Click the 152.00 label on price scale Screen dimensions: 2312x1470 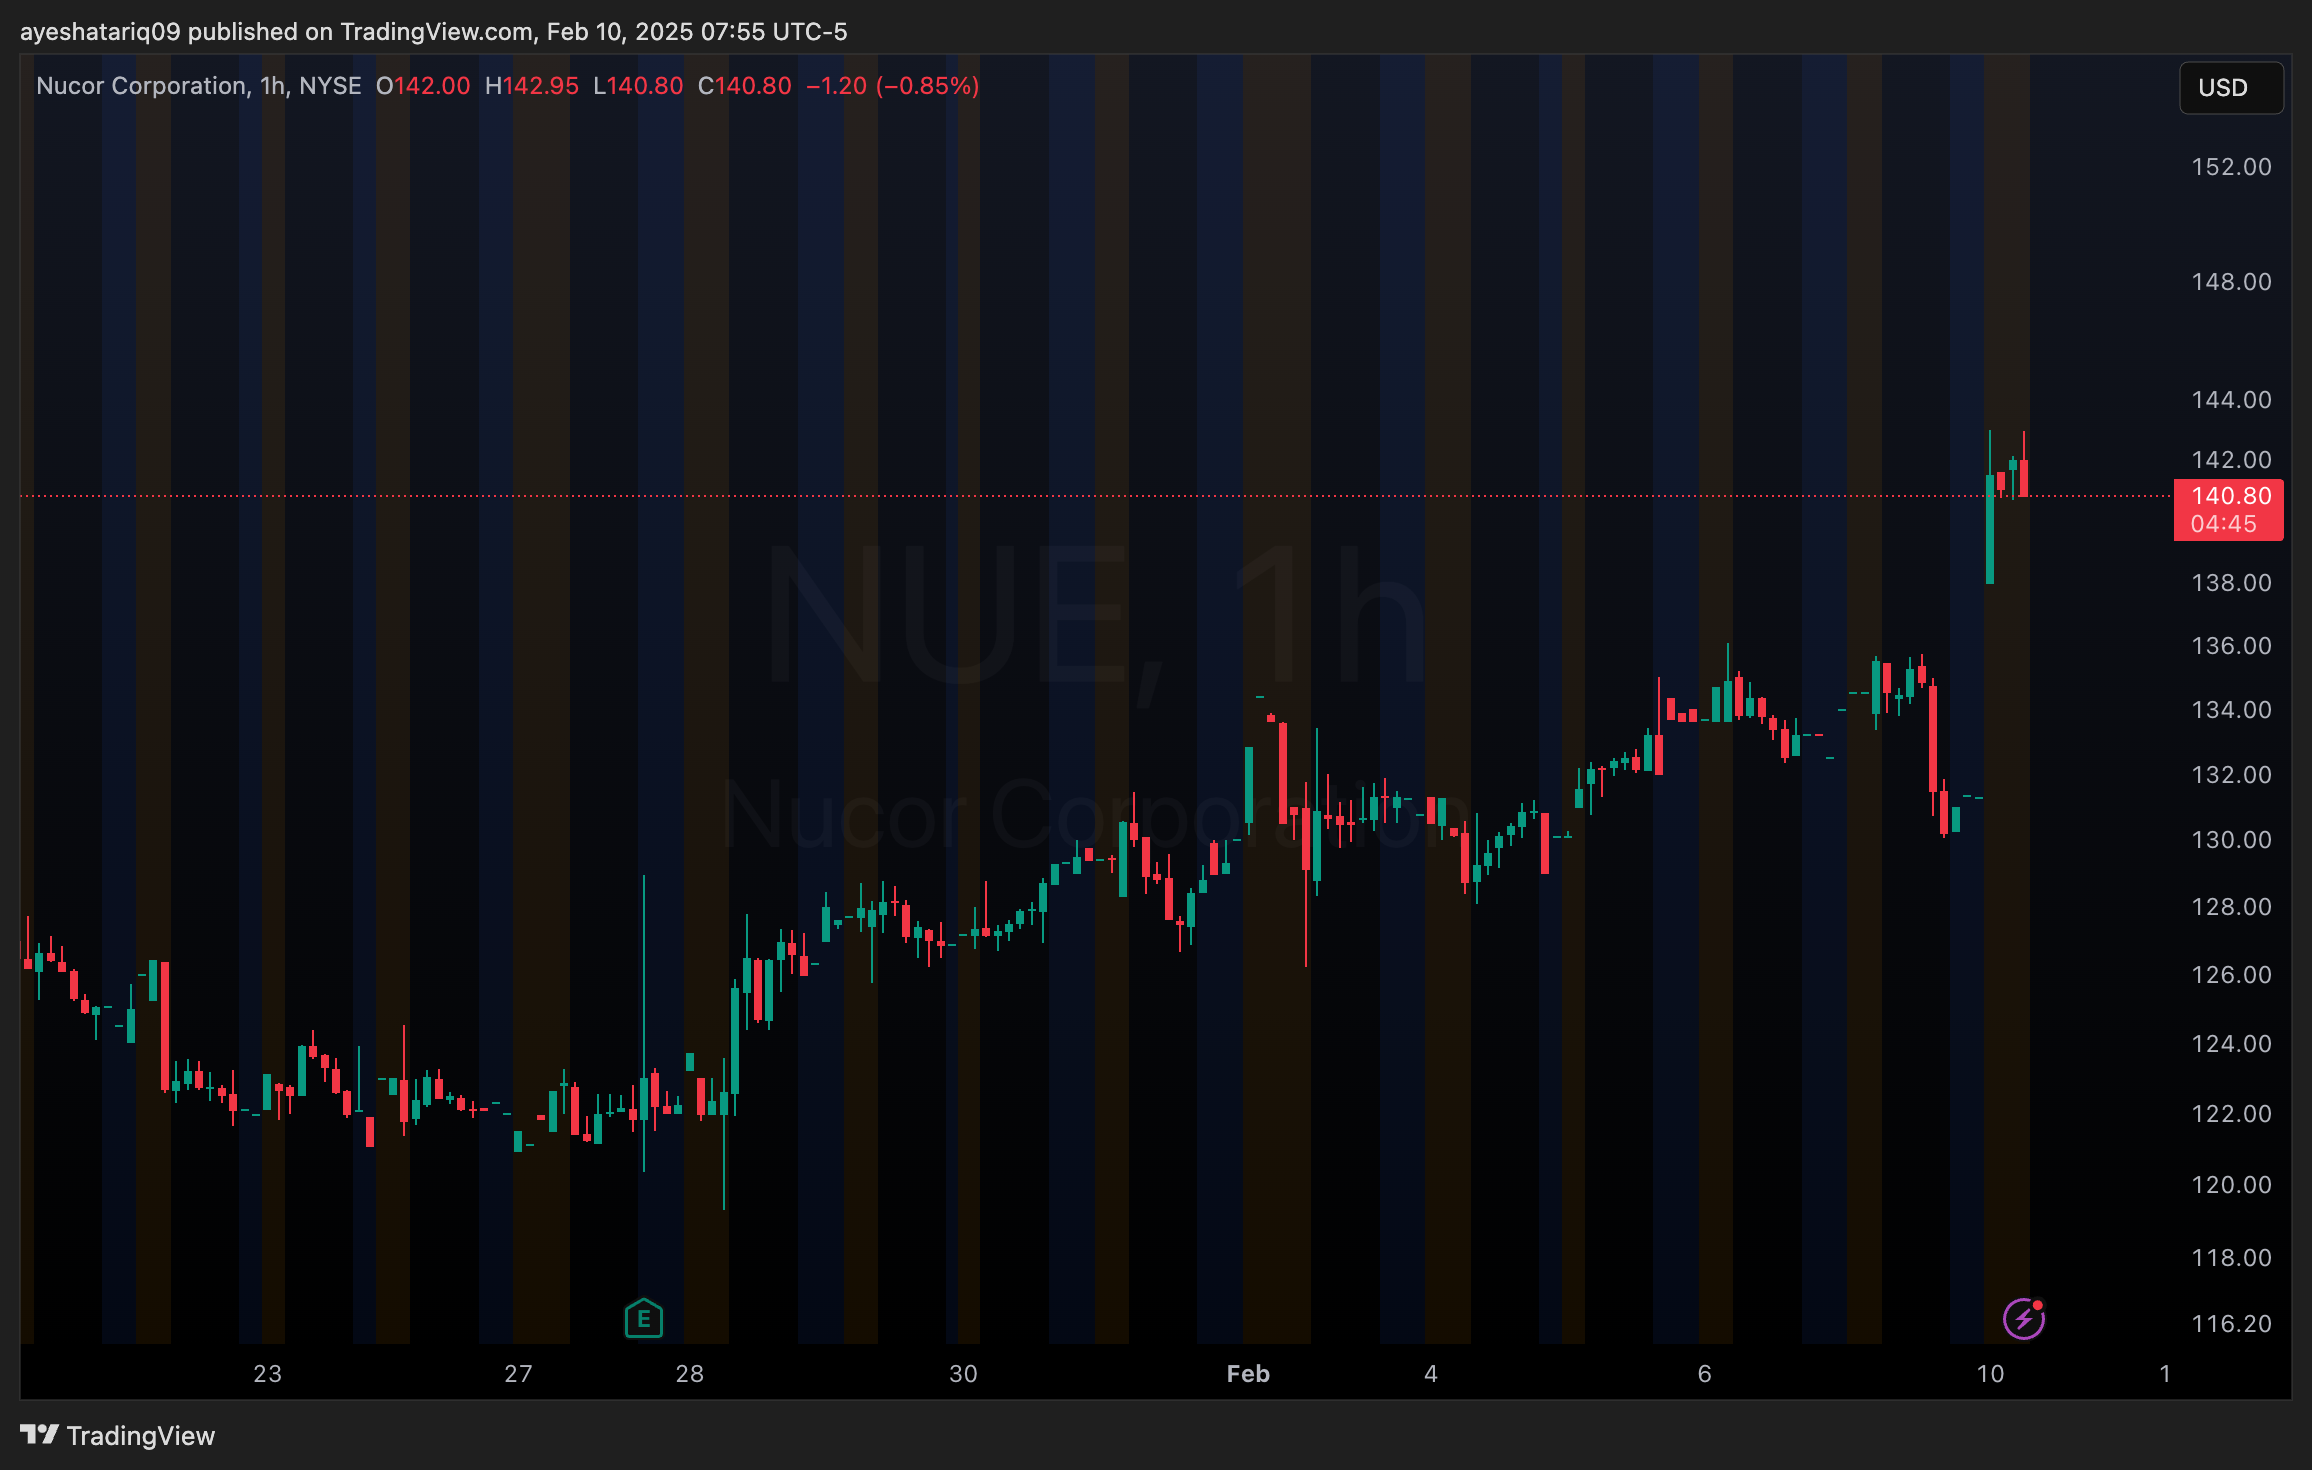(2231, 167)
